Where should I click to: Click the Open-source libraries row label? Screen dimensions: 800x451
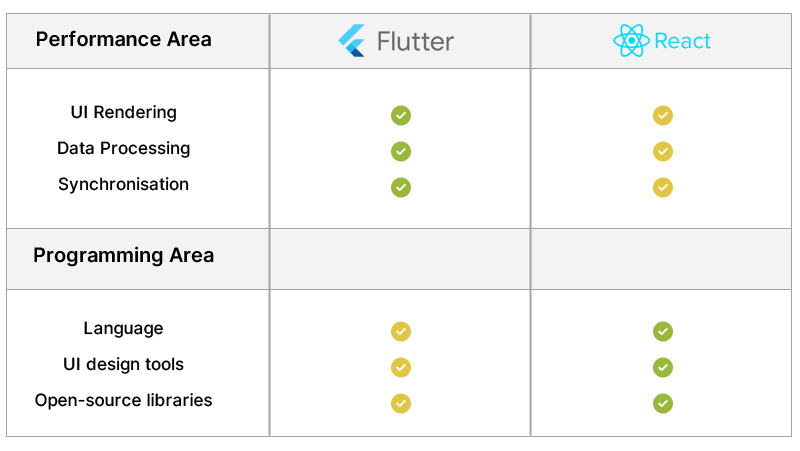click(x=123, y=400)
